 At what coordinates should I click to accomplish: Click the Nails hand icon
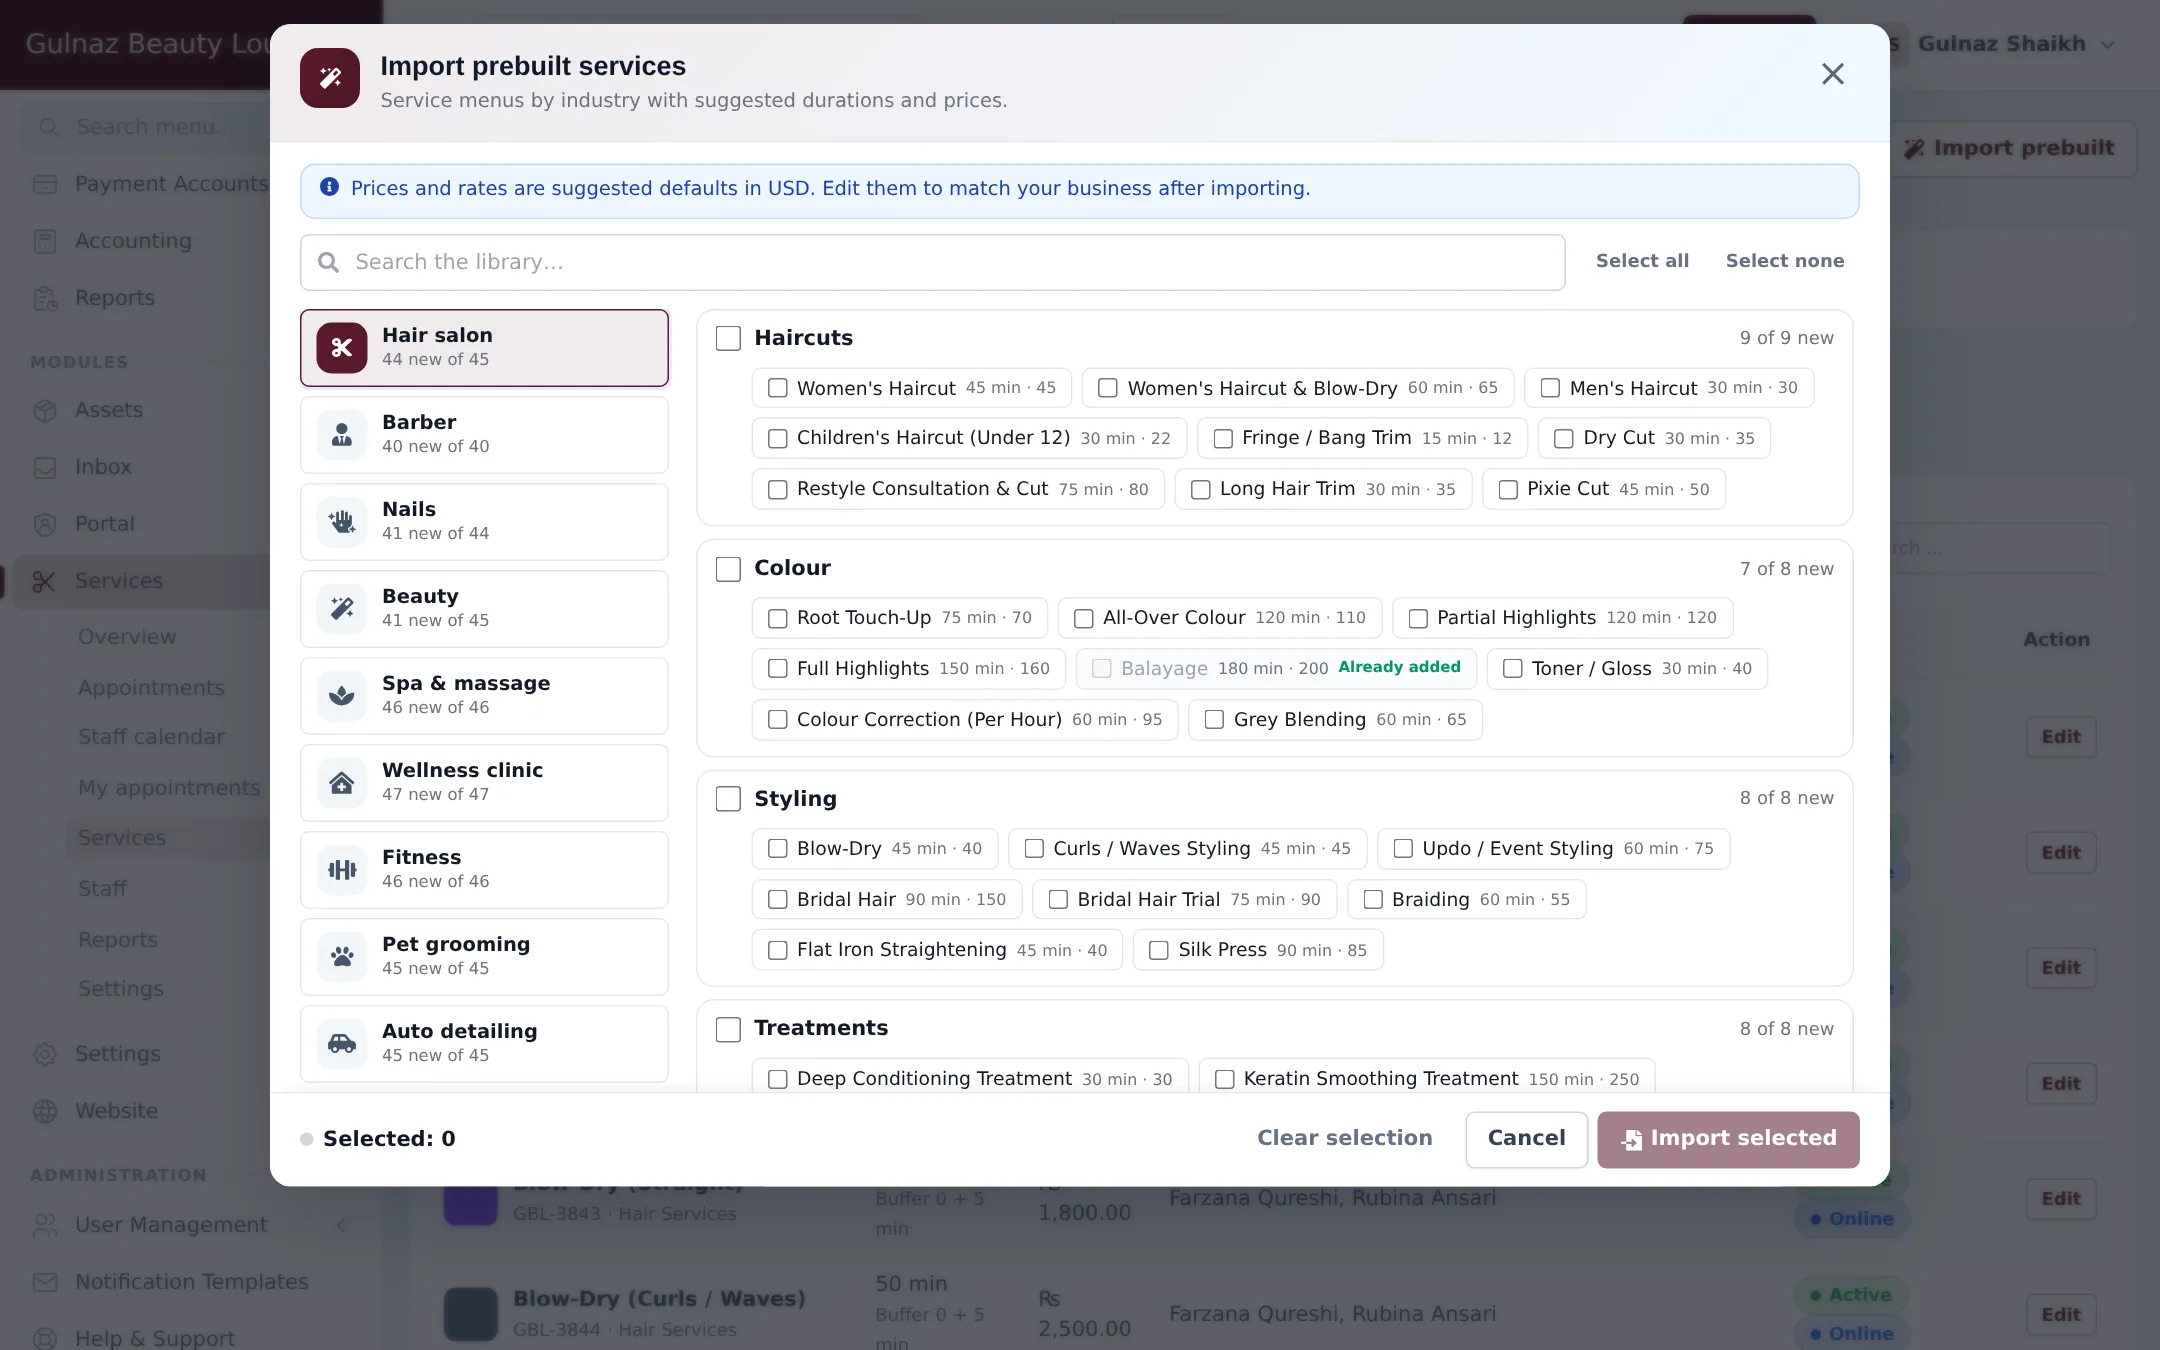[342, 522]
